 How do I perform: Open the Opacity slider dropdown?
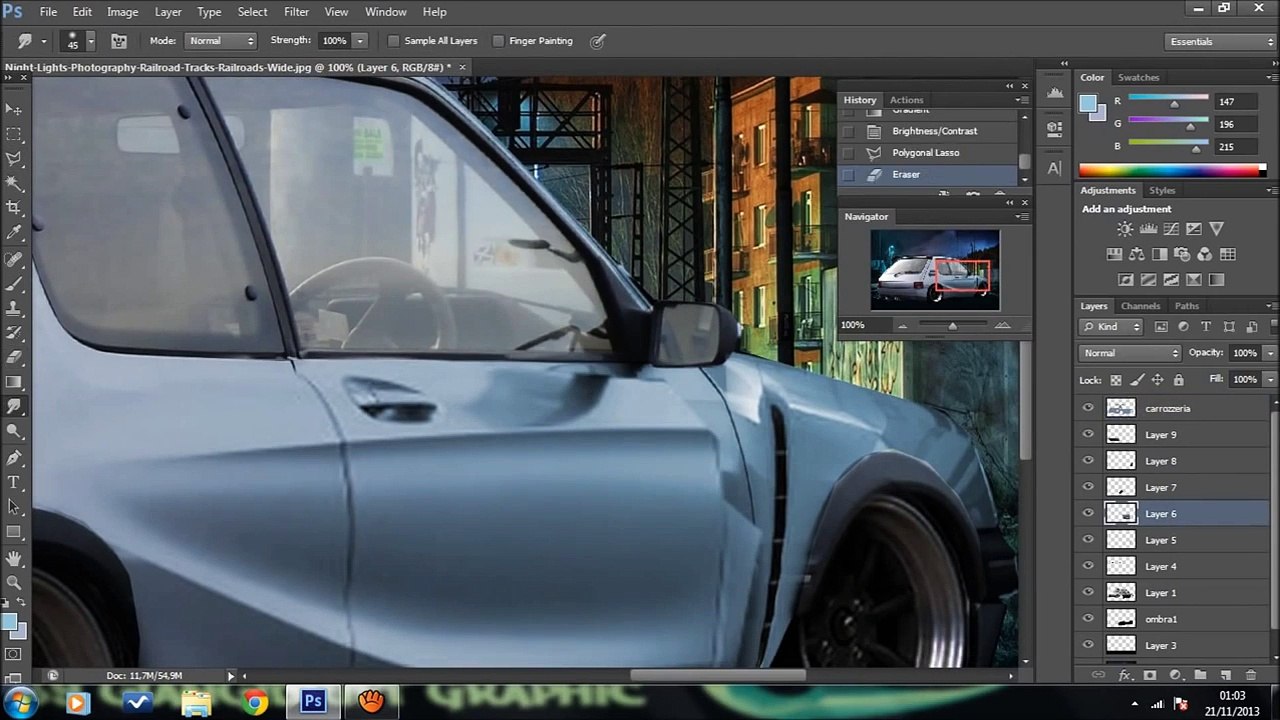[x=1270, y=353]
